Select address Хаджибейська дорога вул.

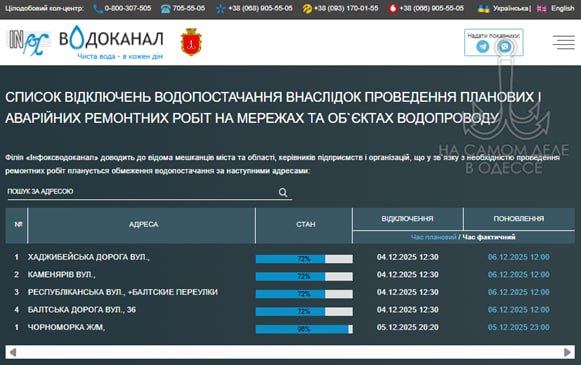(89, 257)
